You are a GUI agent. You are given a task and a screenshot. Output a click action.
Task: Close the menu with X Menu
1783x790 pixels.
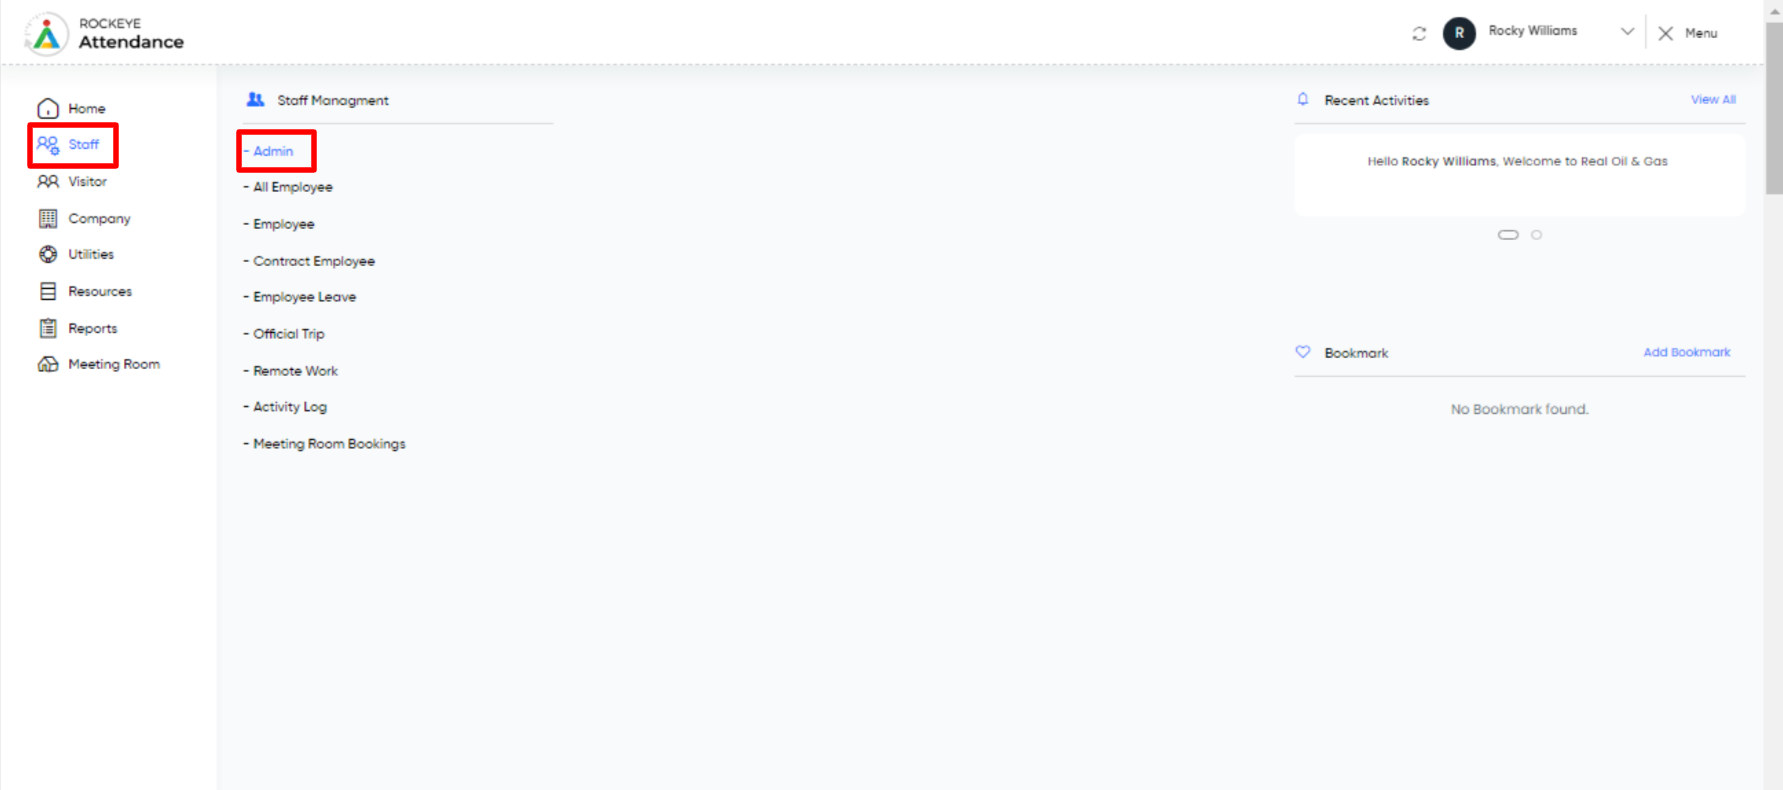(x=1687, y=33)
